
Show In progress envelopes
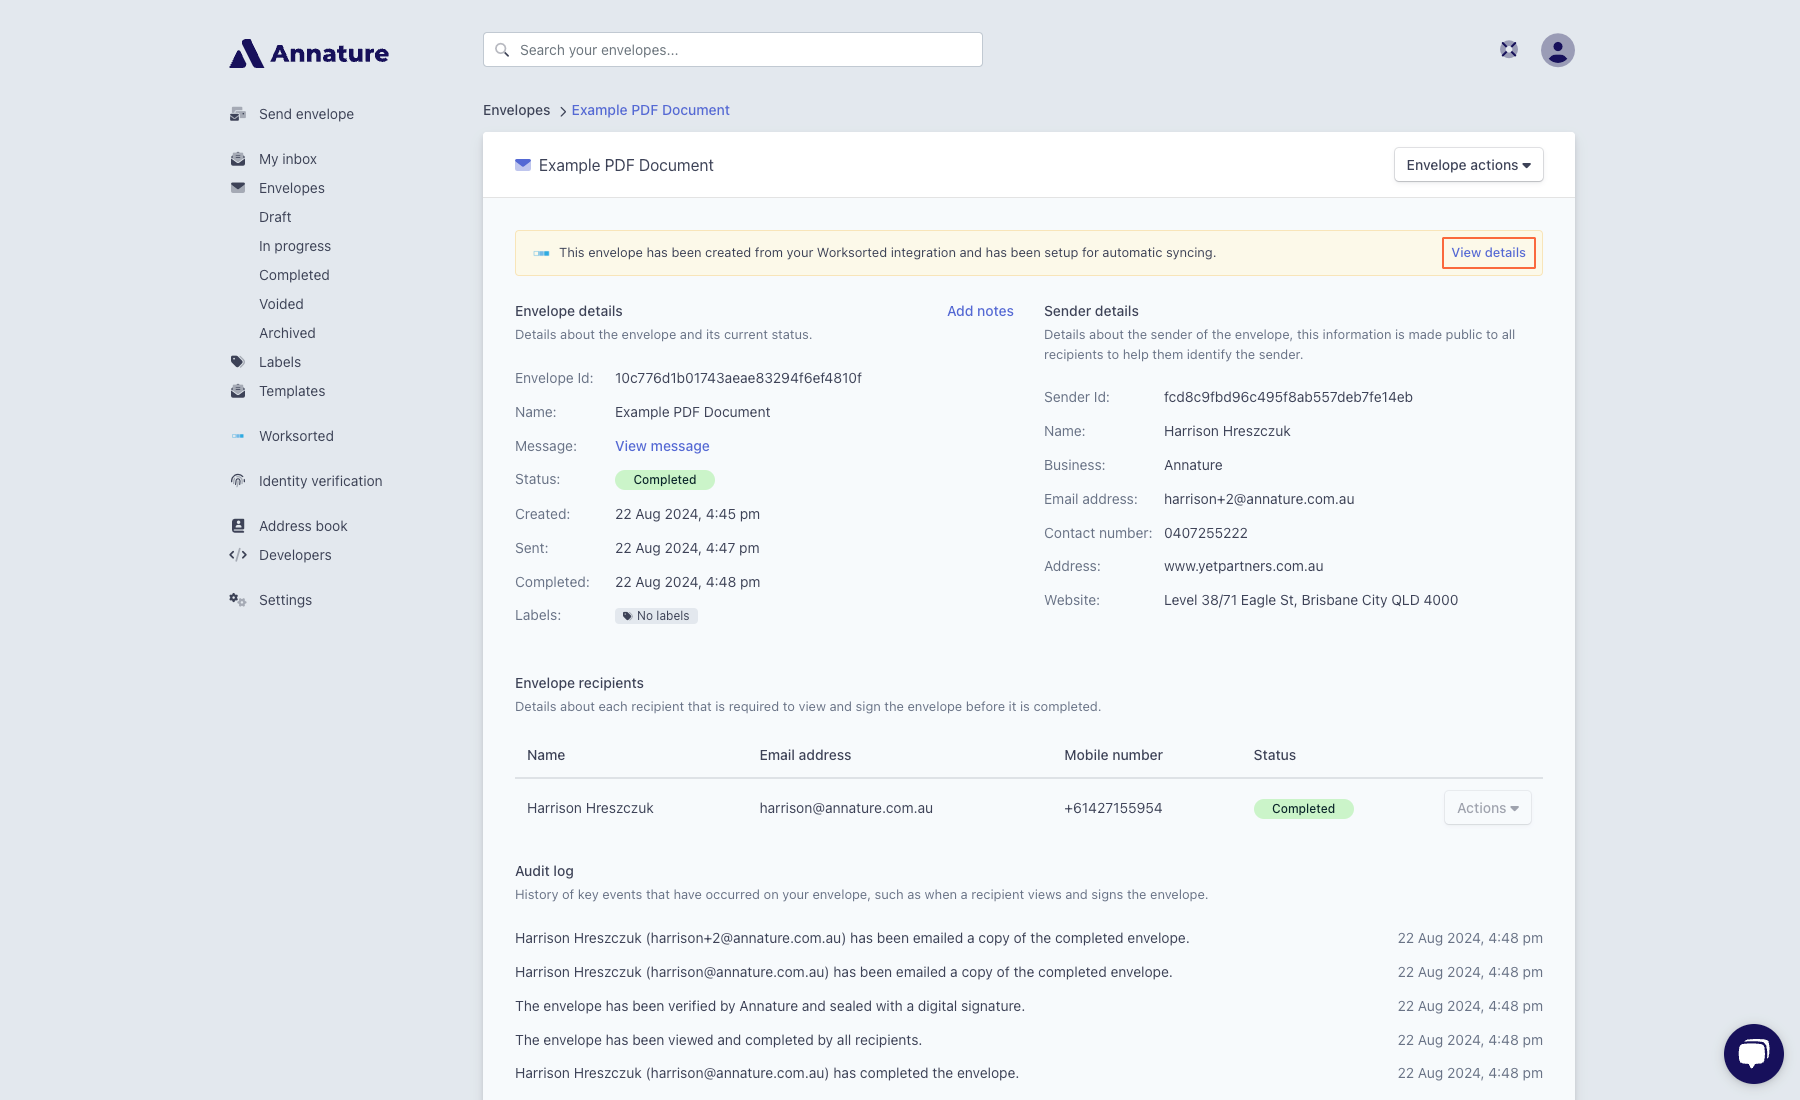pyautogui.click(x=295, y=246)
